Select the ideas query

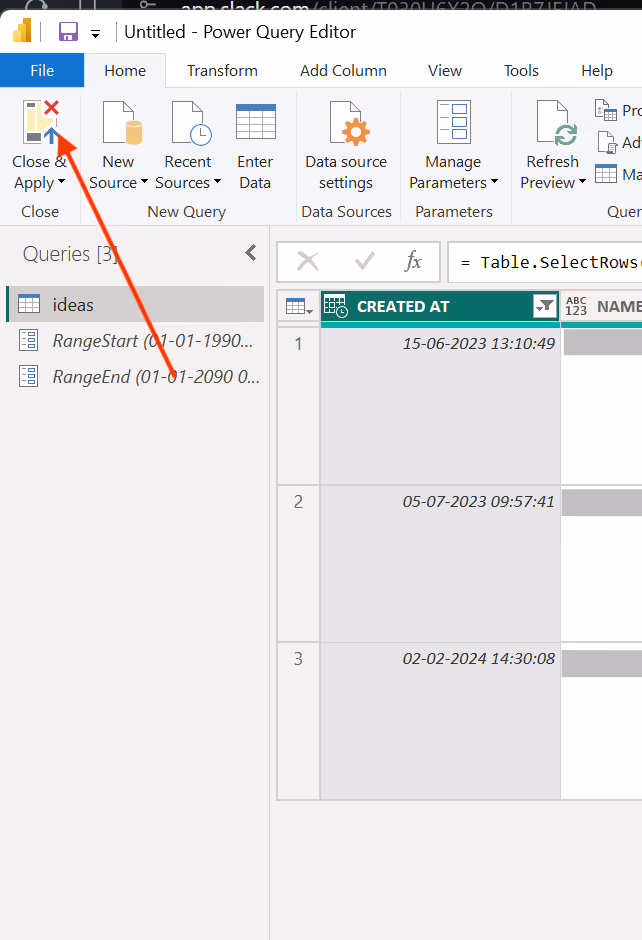click(135, 305)
